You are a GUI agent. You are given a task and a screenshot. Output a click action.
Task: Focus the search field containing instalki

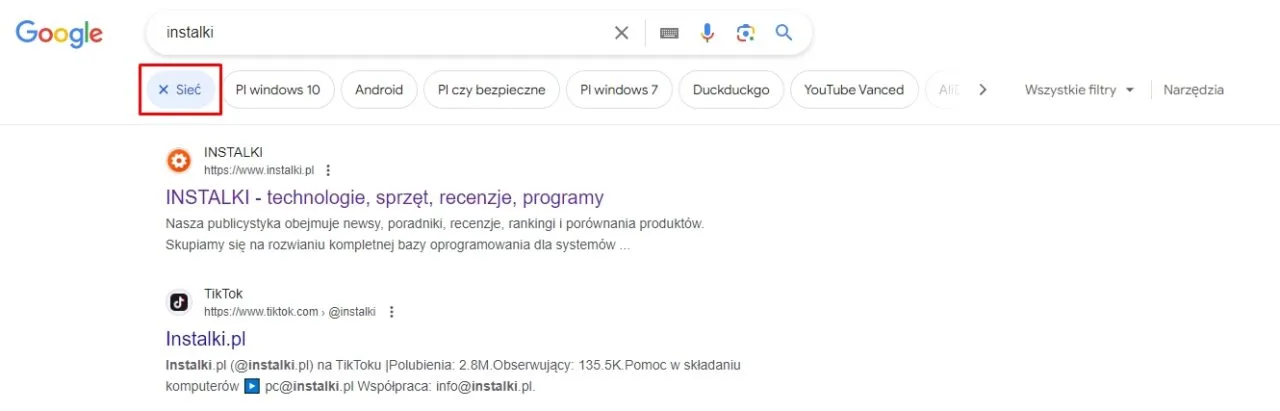(x=380, y=33)
